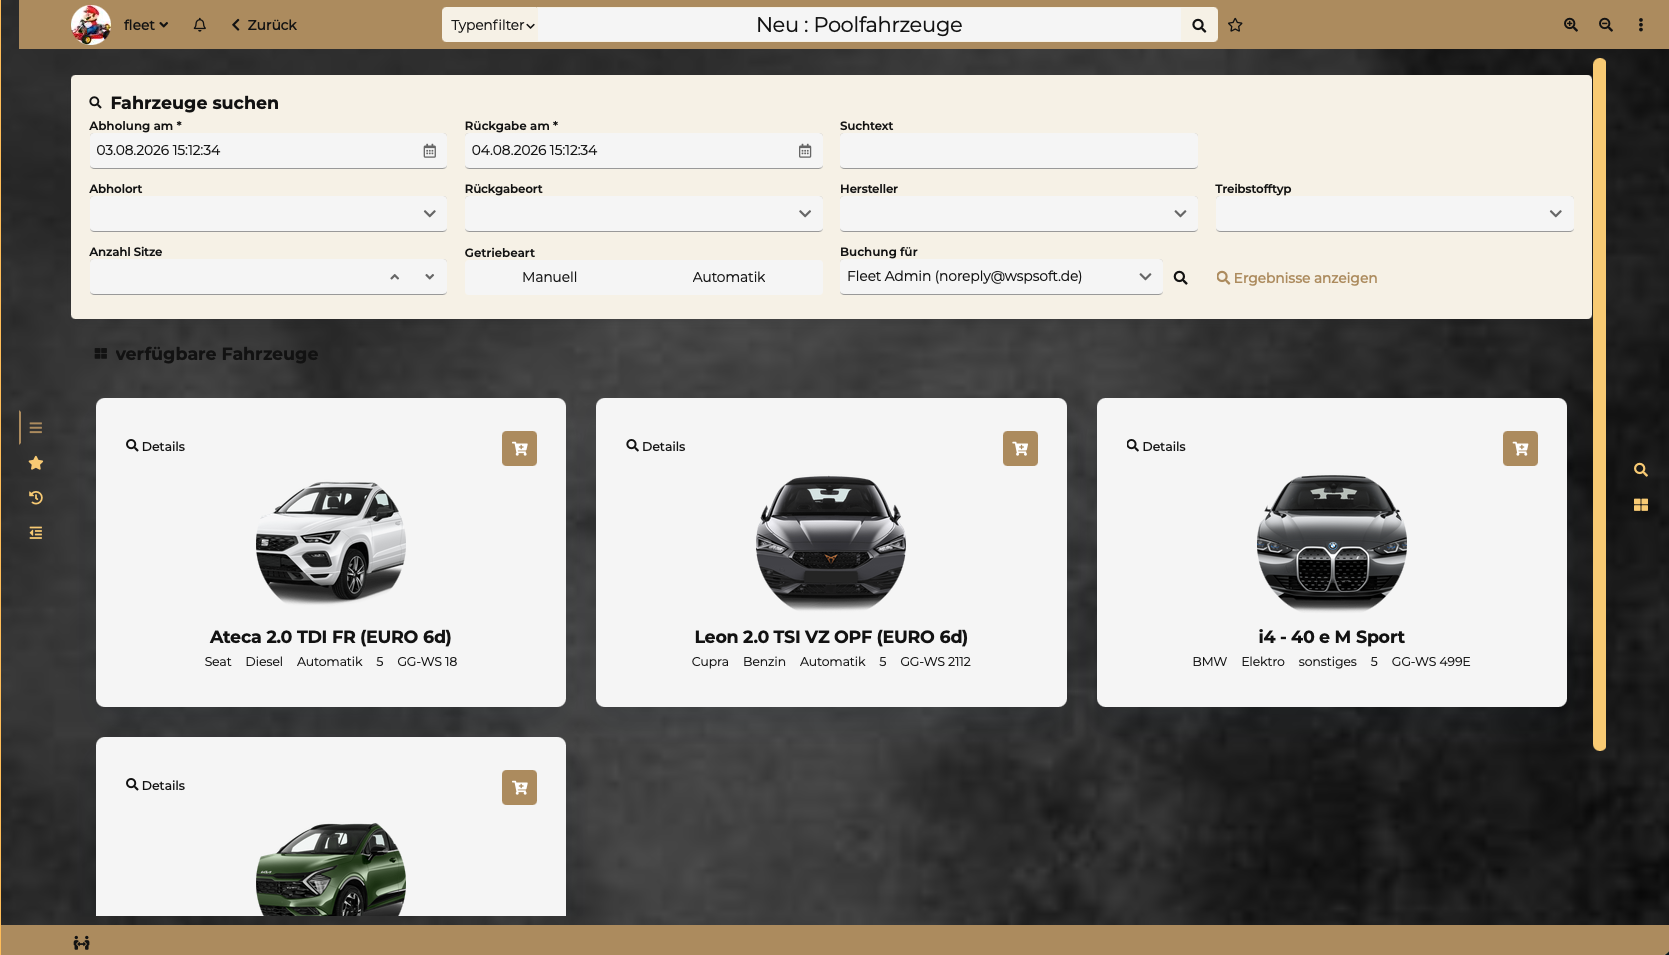The image size is (1669, 955).
Task: Click the bottom bar connection icon
Action: pyautogui.click(x=82, y=943)
